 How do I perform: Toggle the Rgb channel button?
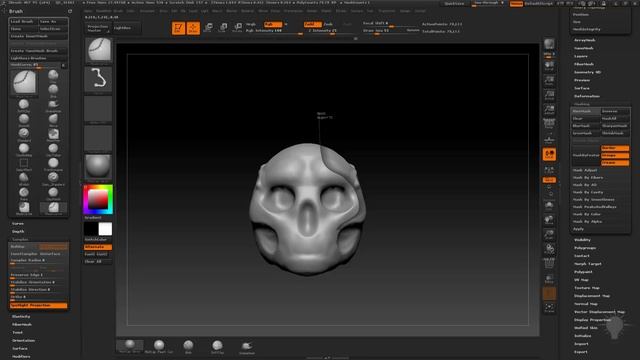pos(273,24)
